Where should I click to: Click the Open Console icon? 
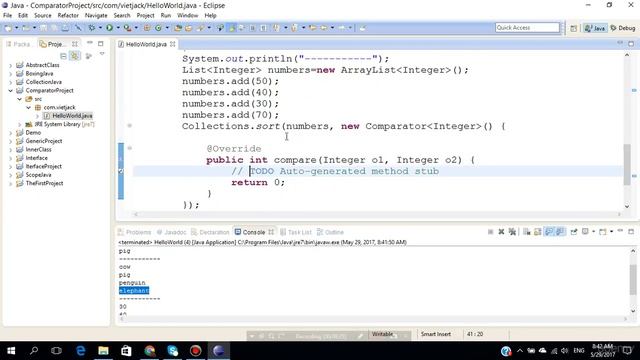(603, 232)
